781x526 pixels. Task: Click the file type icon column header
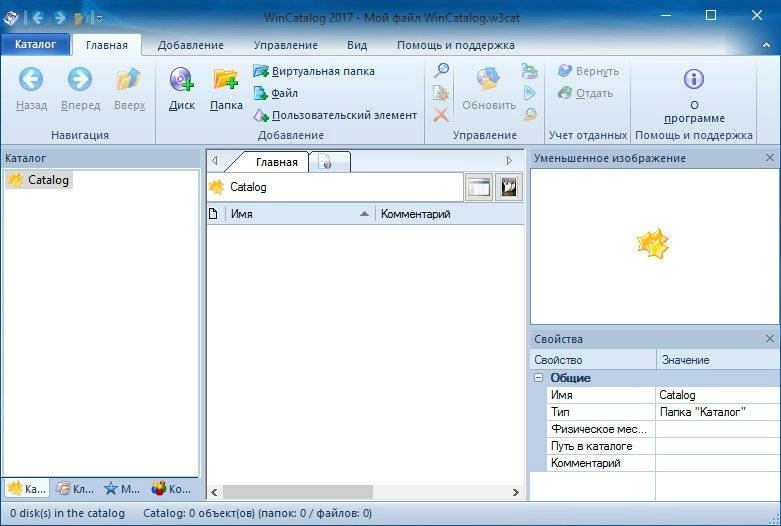pos(214,214)
